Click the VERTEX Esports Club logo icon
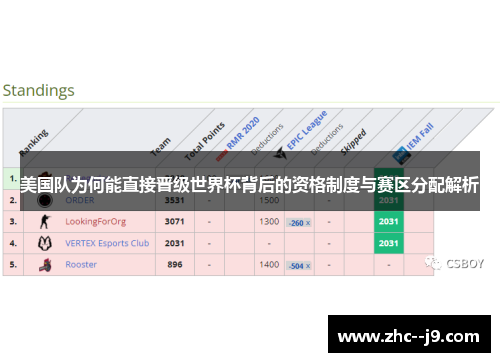 pyautogui.click(x=45, y=243)
